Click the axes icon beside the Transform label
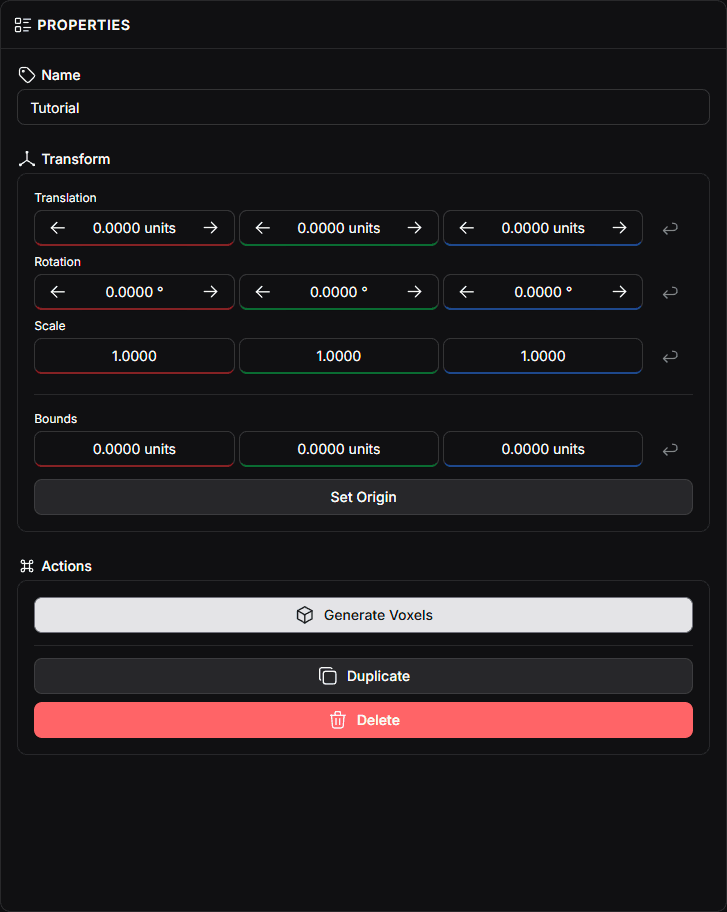This screenshot has width=727, height=912. [25, 159]
